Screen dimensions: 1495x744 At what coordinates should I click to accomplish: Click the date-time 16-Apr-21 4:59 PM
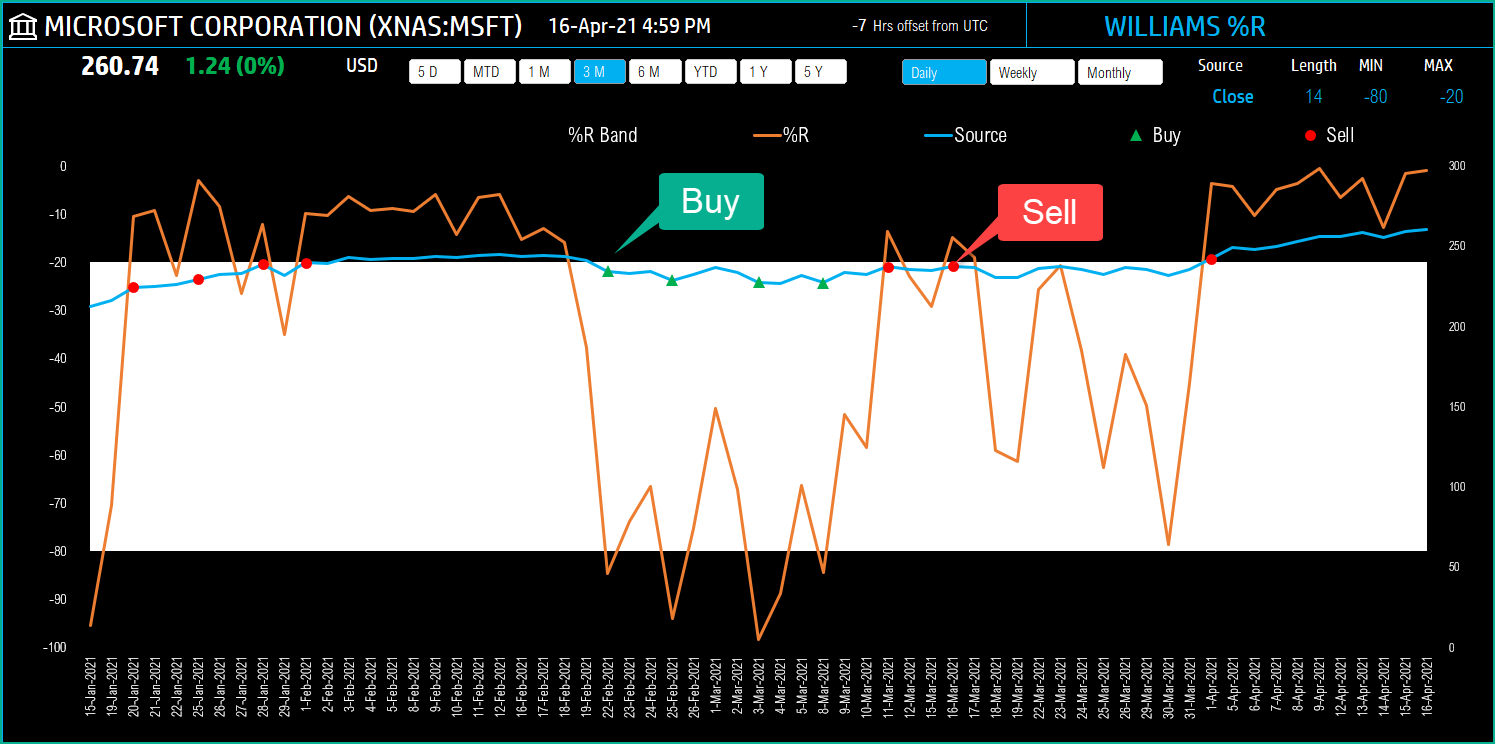tap(630, 26)
